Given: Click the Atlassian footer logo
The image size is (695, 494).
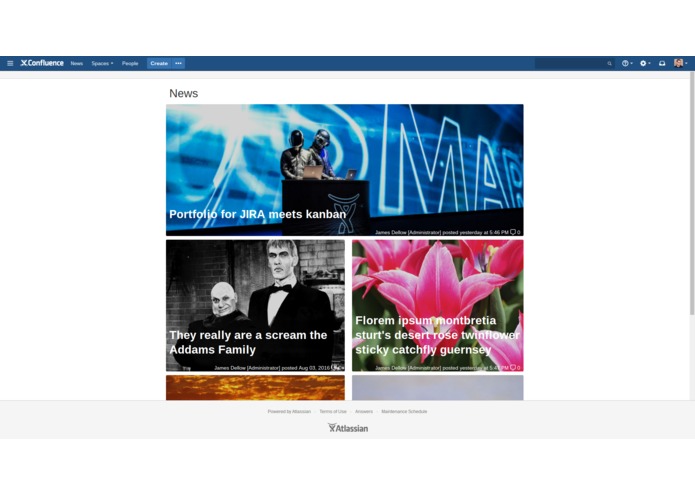Looking at the screenshot, I should coord(348,428).
